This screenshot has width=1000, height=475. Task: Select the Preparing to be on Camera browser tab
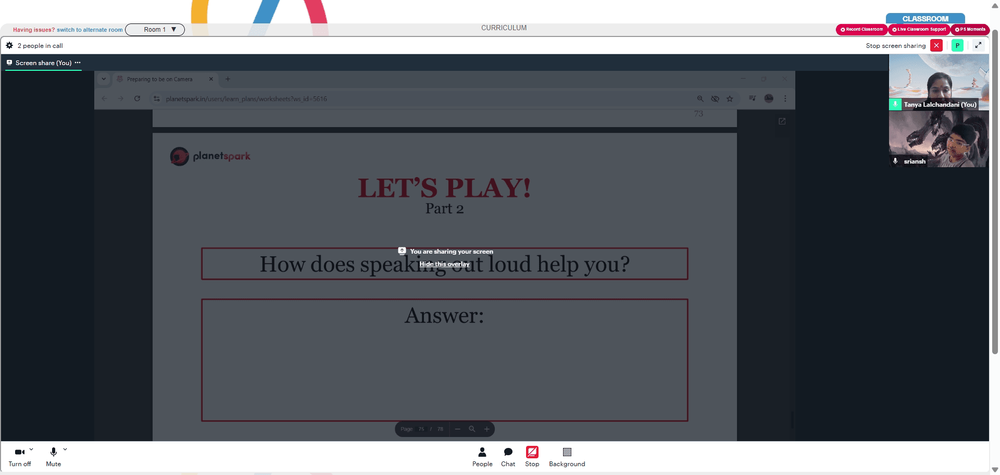(x=164, y=79)
